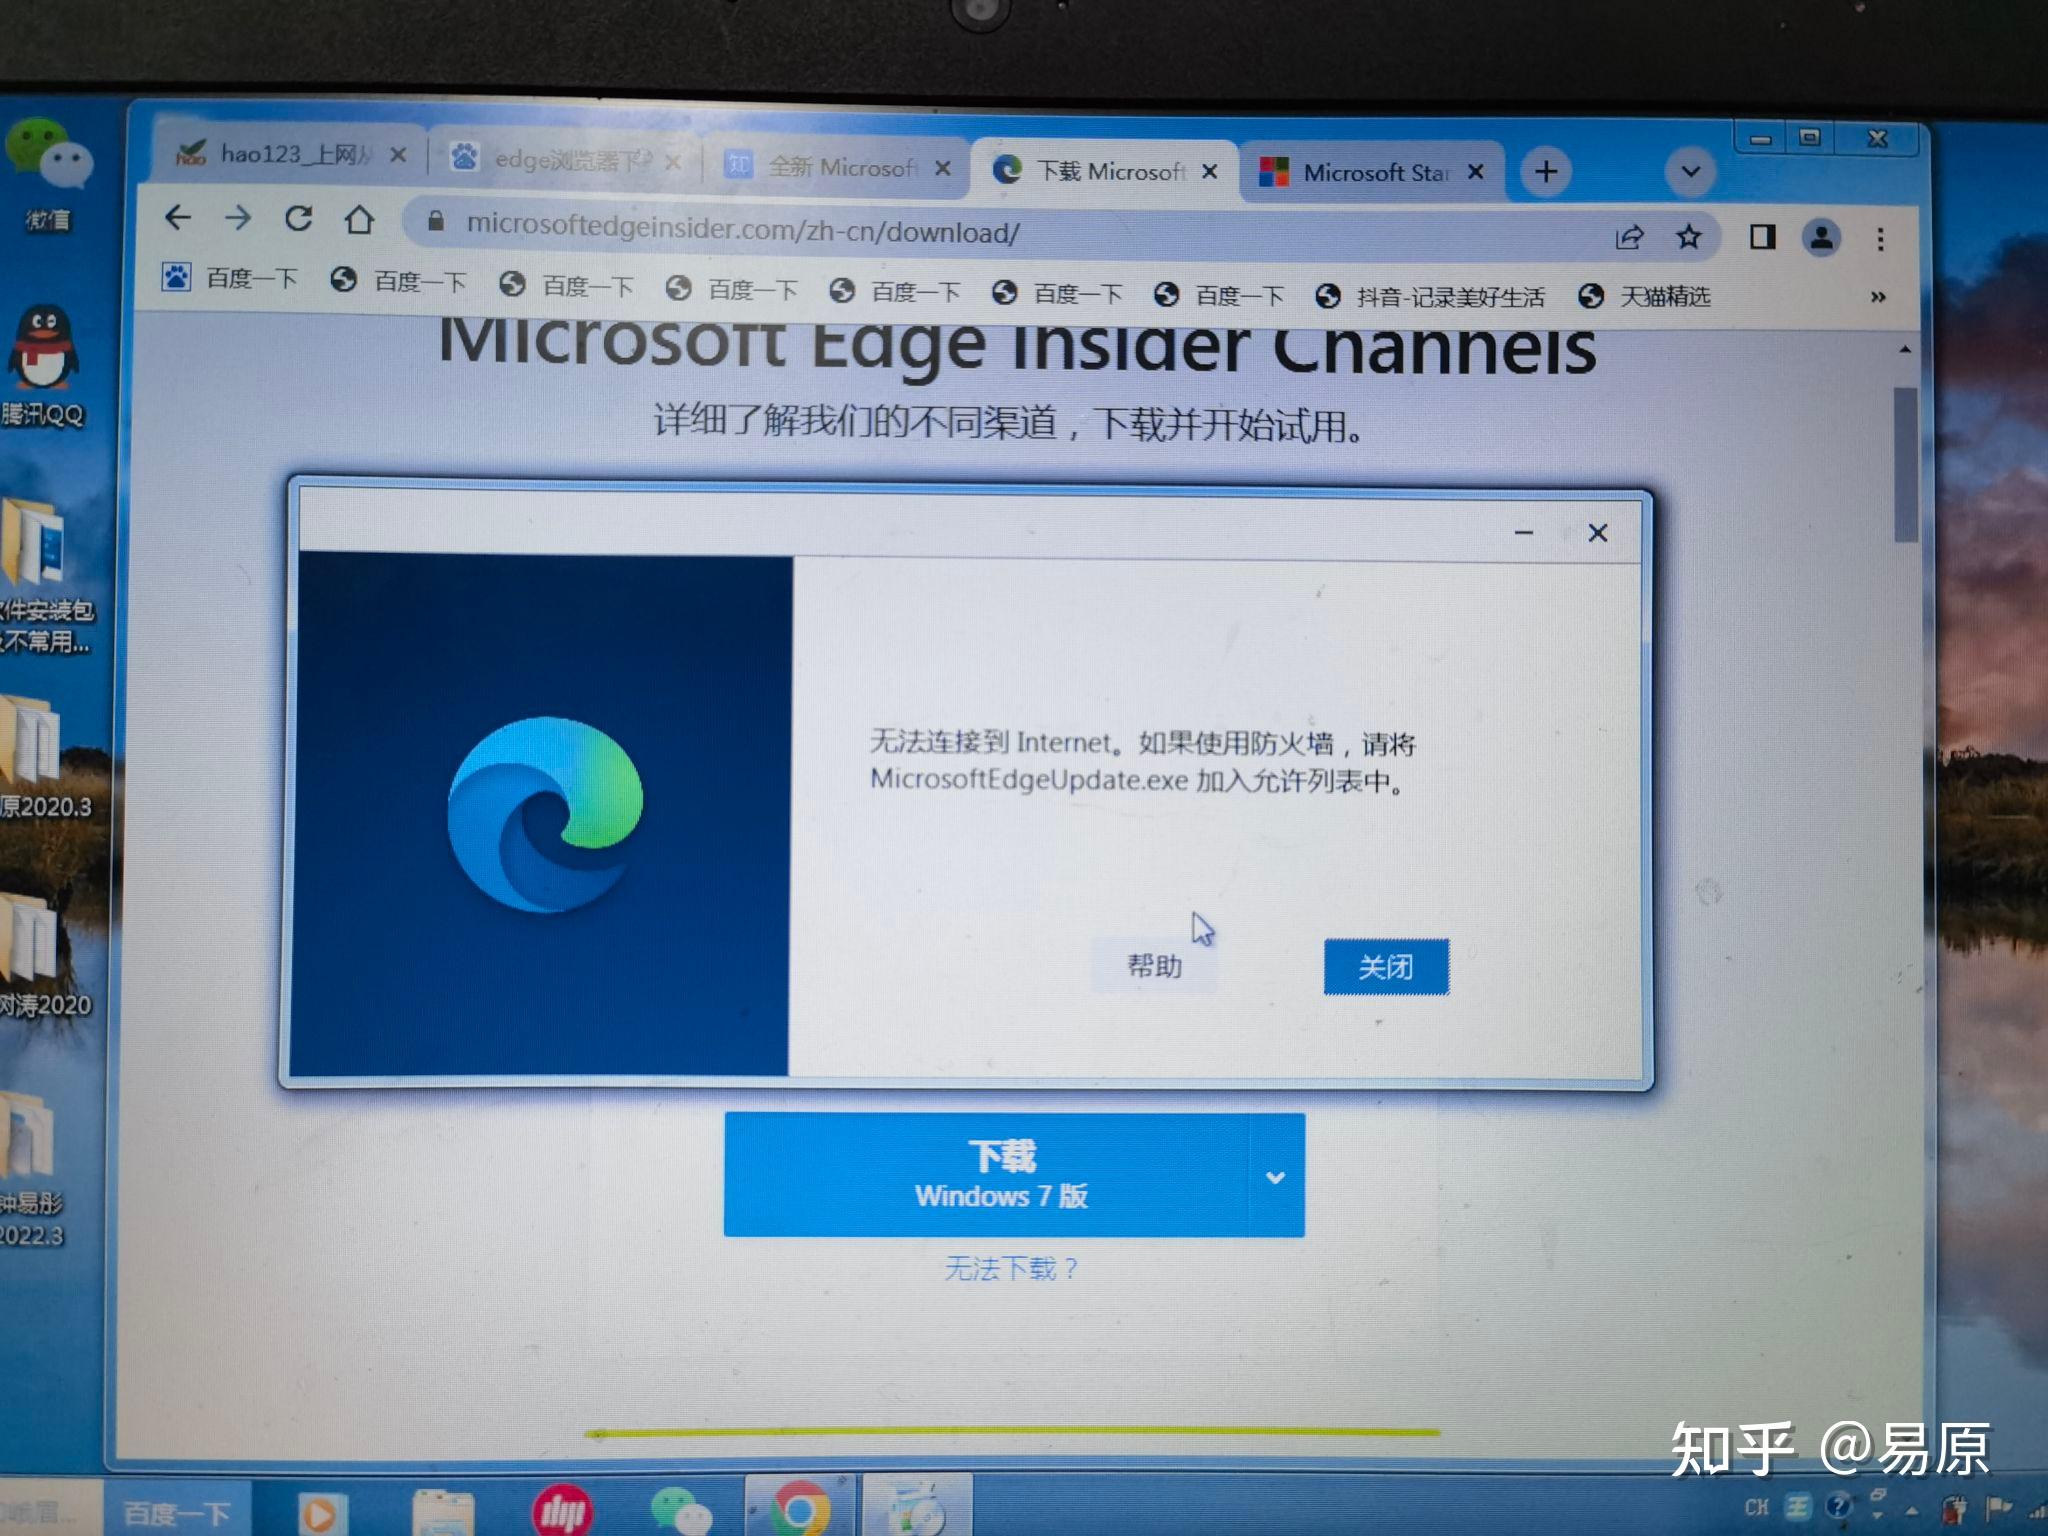Click the page vertical scrollbar thumb

(x=1905, y=464)
